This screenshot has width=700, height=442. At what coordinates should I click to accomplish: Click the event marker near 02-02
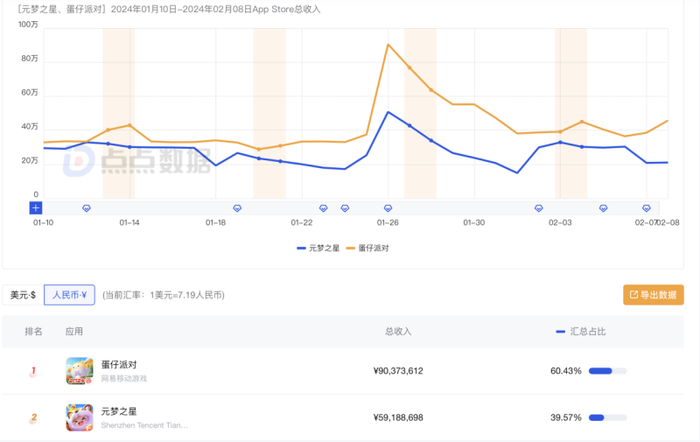pyautogui.click(x=539, y=208)
